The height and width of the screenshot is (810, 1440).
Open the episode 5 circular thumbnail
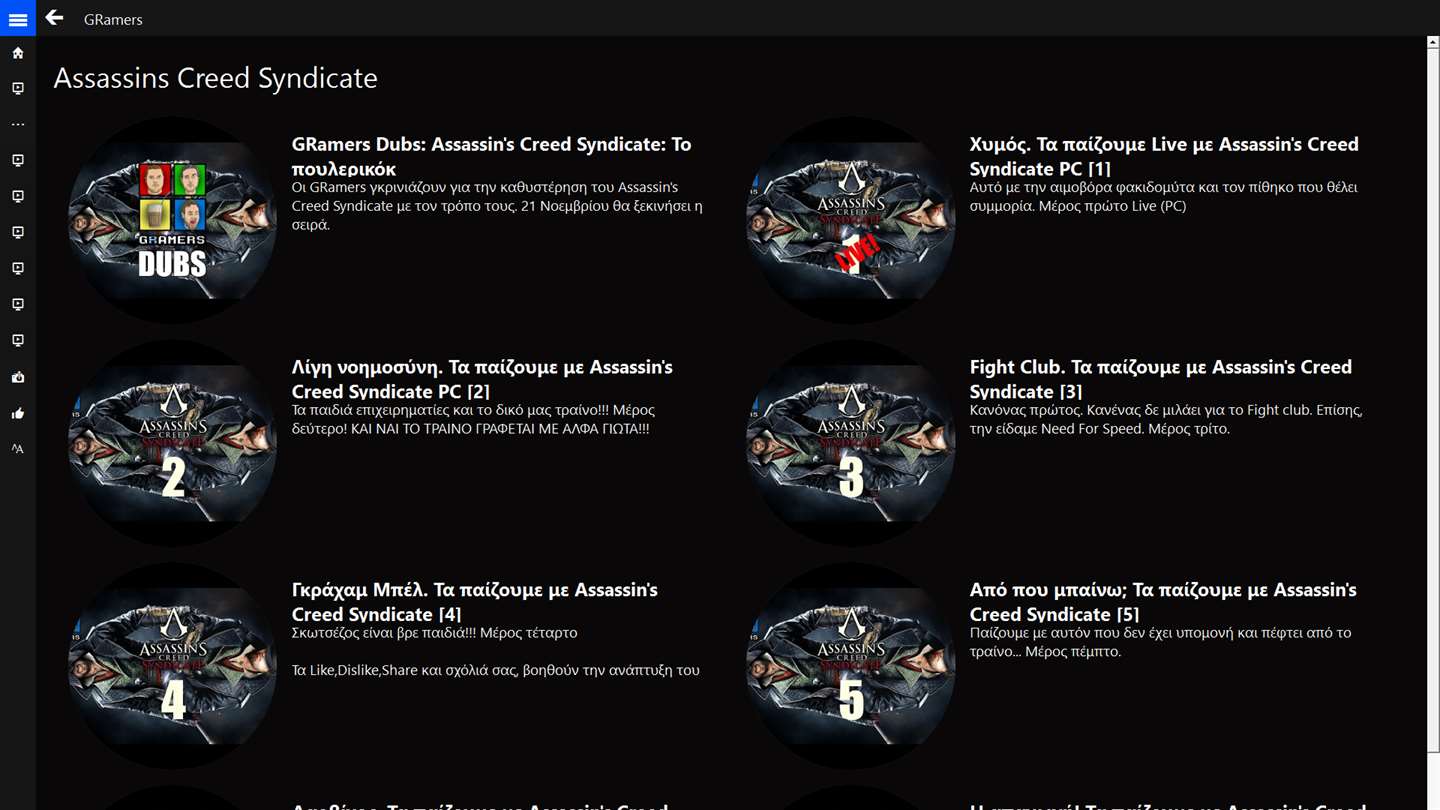coord(850,666)
